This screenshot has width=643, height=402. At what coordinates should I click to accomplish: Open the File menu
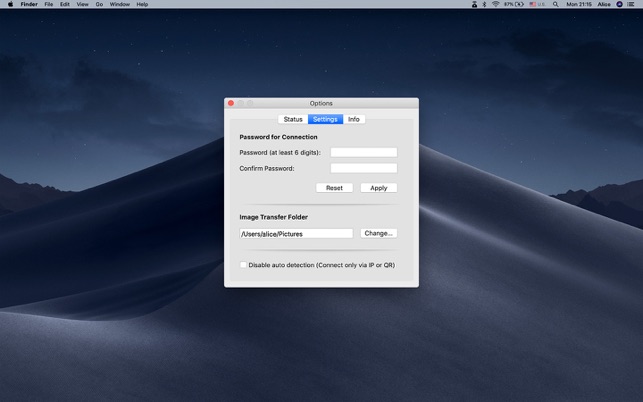pos(48,4)
